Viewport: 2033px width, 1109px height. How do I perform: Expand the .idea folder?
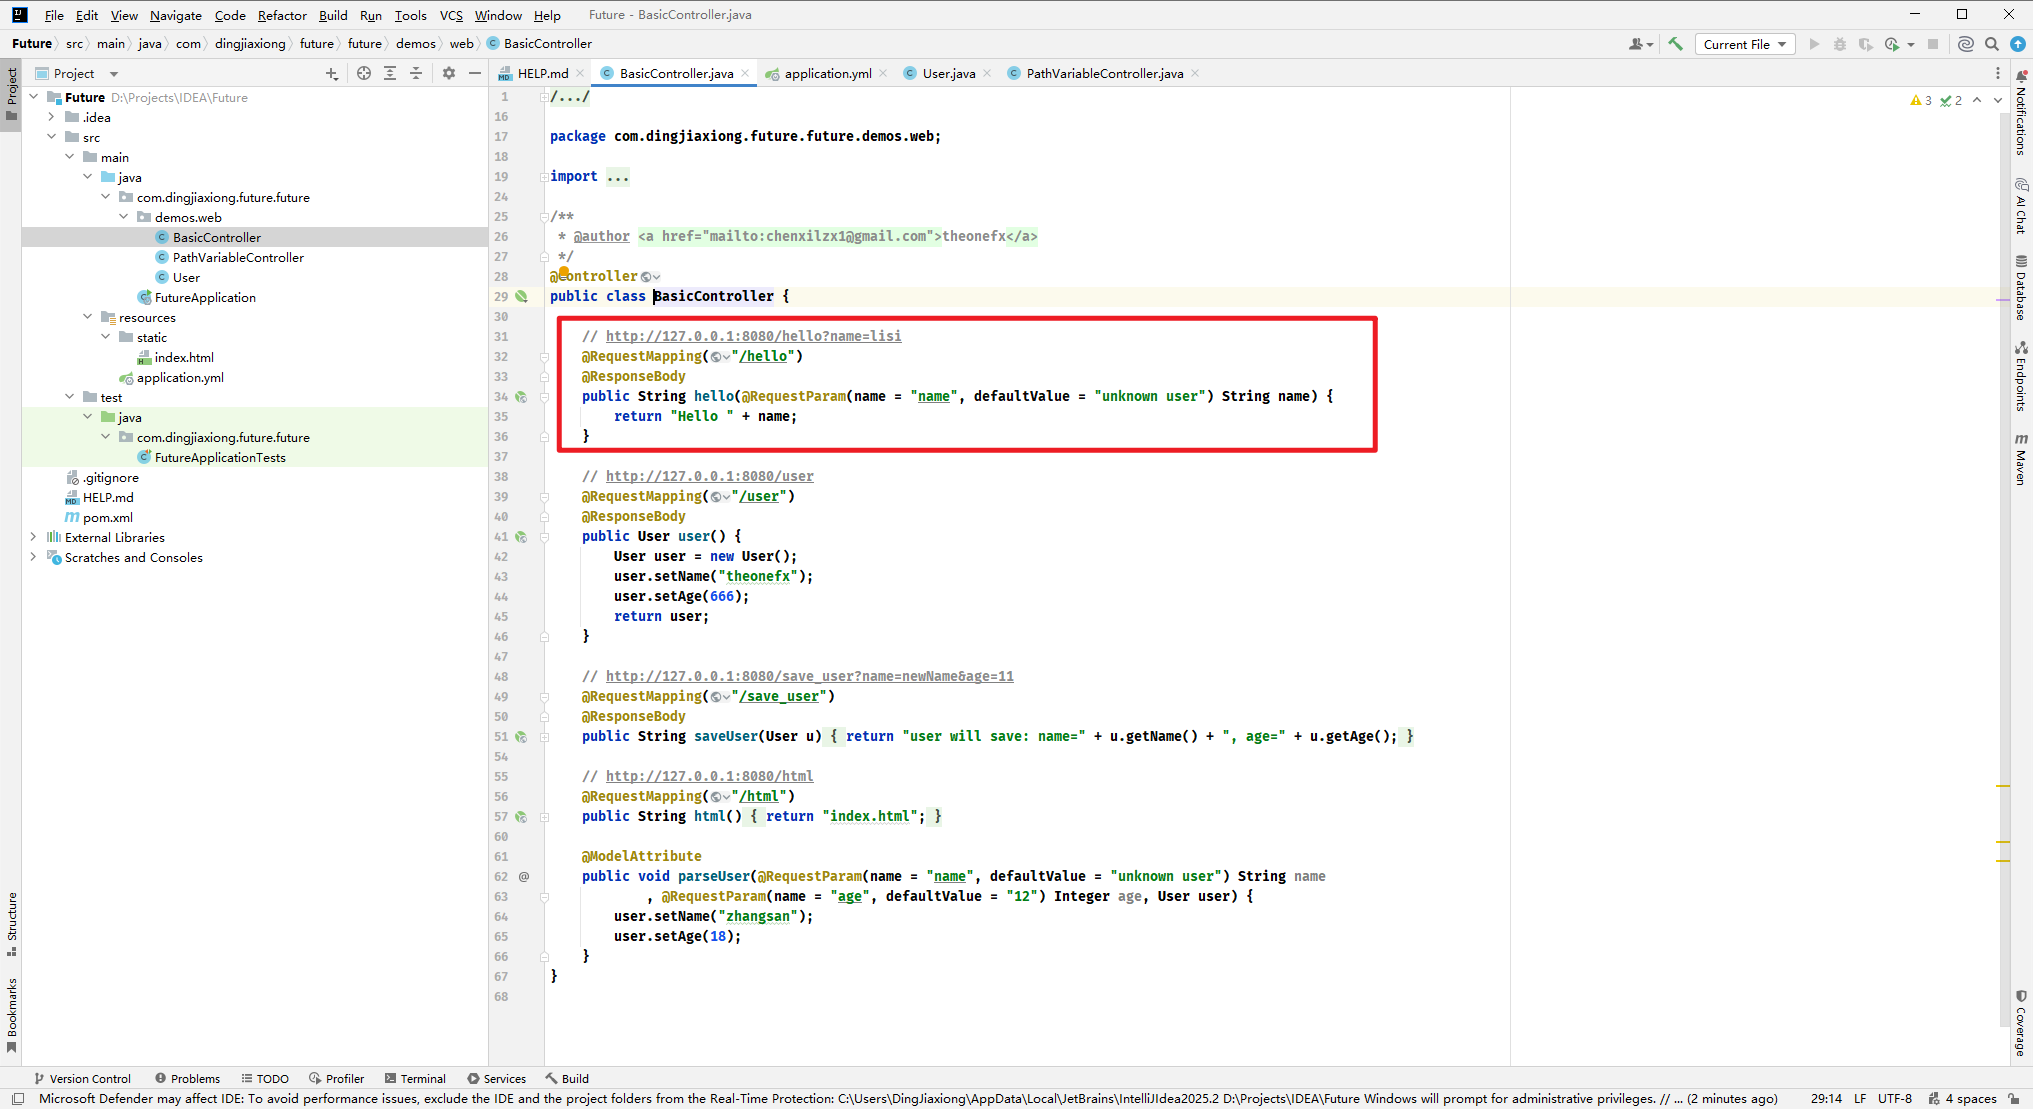click(51, 117)
